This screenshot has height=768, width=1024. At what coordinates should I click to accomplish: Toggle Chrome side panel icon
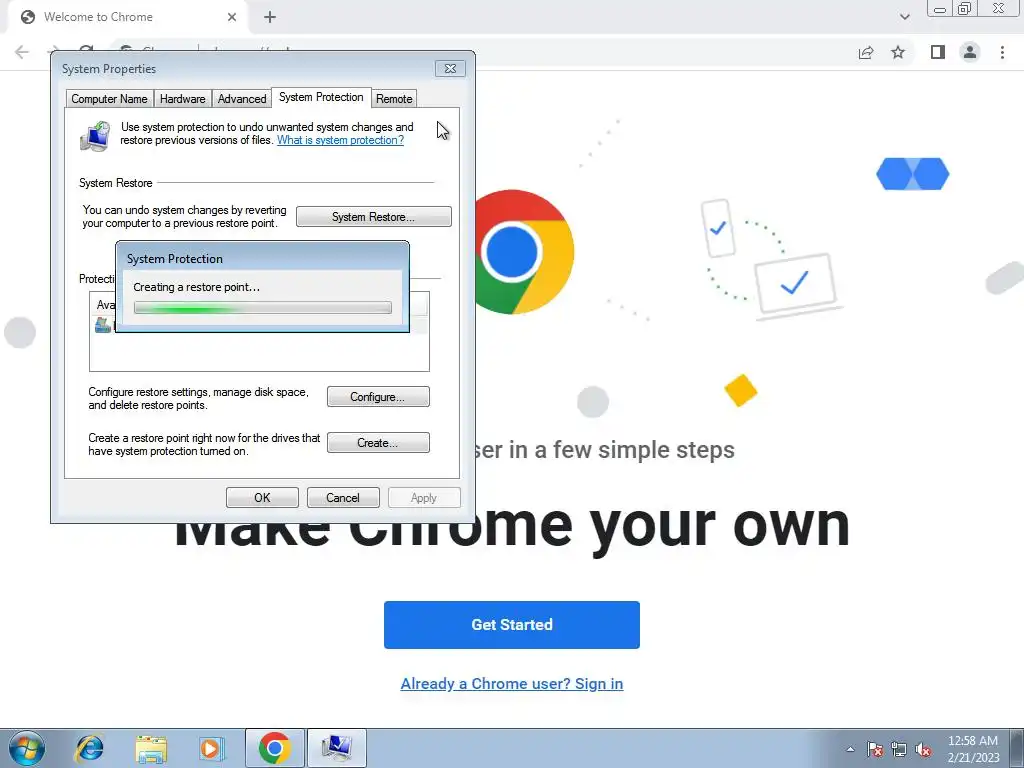[x=938, y=52]
